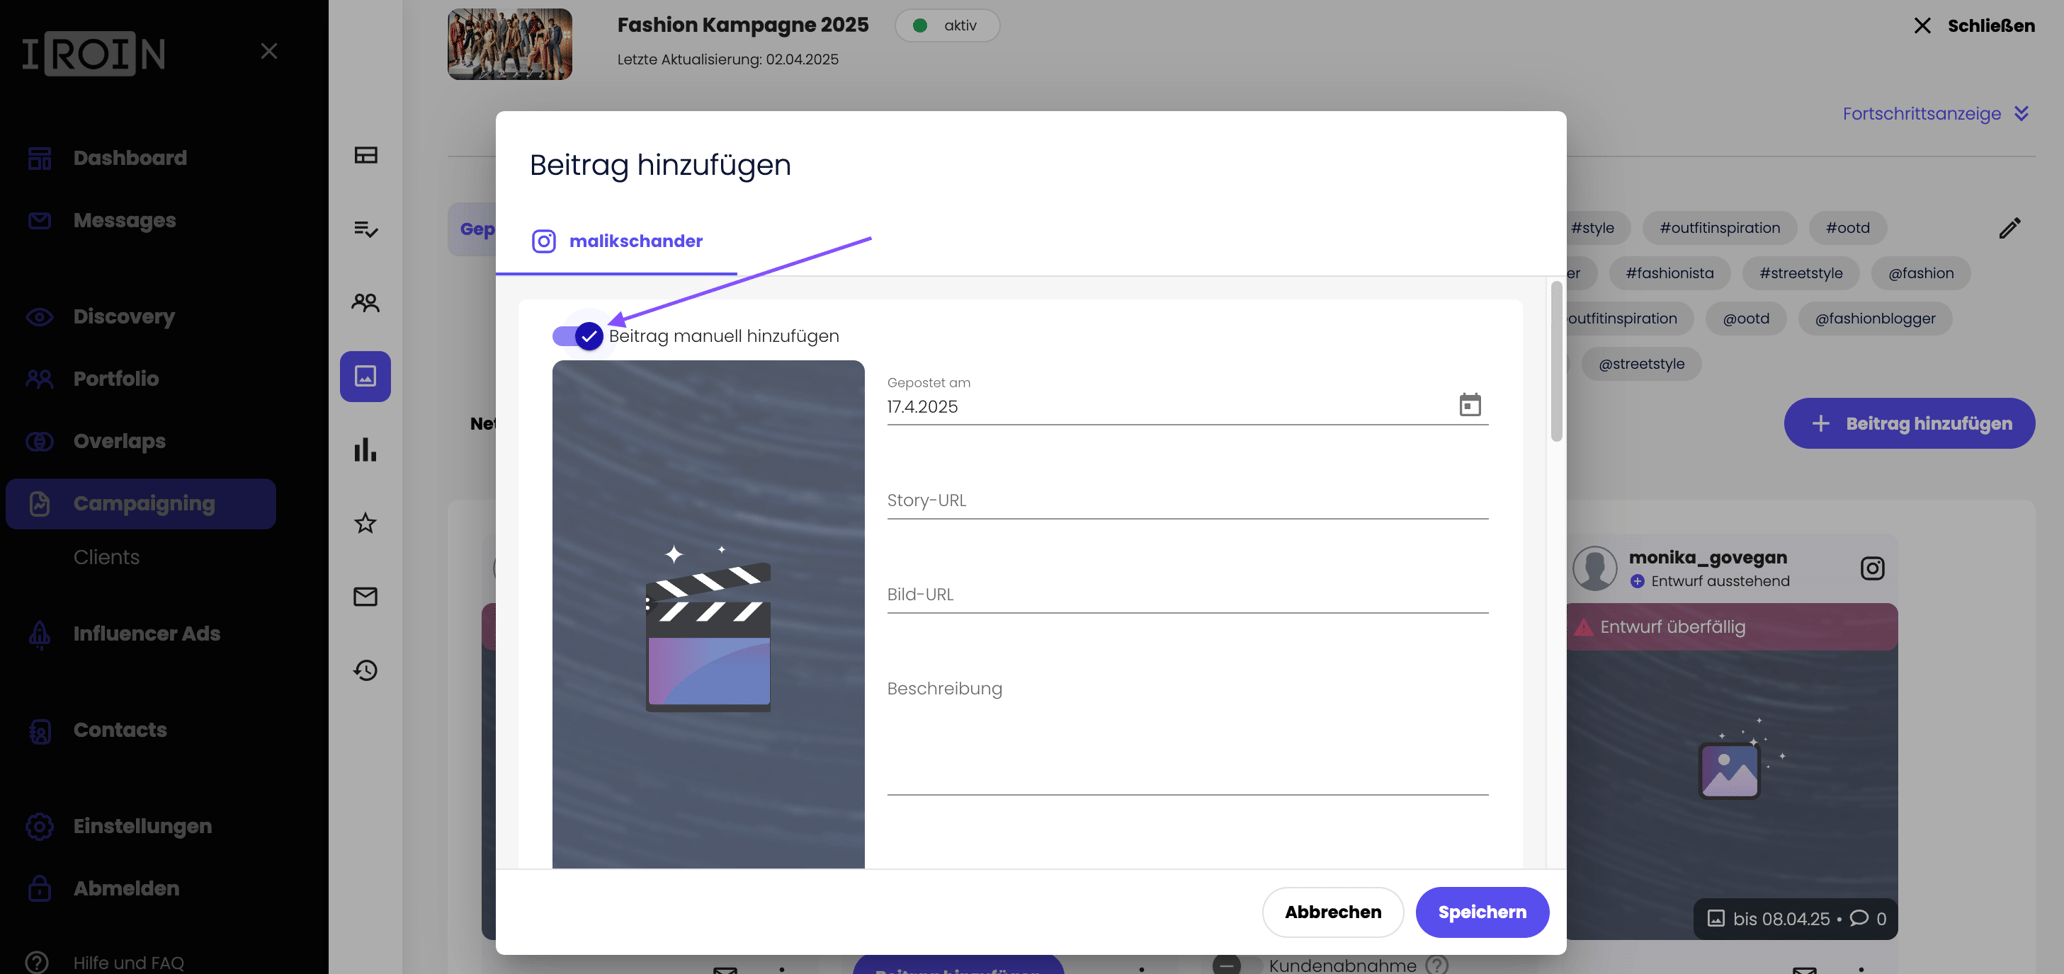The width and height of the screenshot is (2064, 974).
Task: Save the post with Speichern
Action: pos(1482,912)
